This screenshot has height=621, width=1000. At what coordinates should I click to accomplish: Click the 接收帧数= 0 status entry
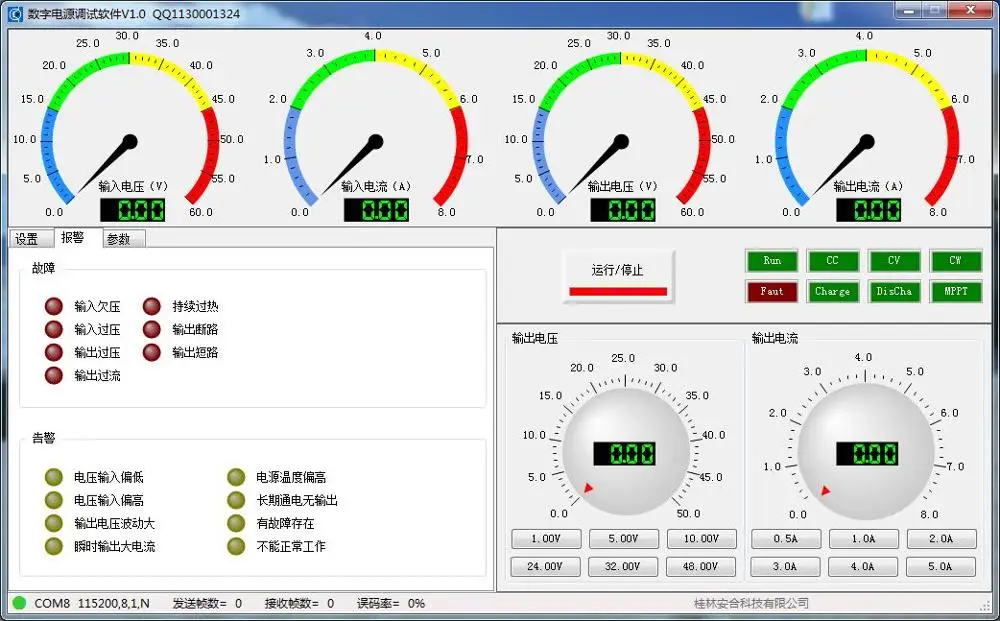(x=299, y=603)
